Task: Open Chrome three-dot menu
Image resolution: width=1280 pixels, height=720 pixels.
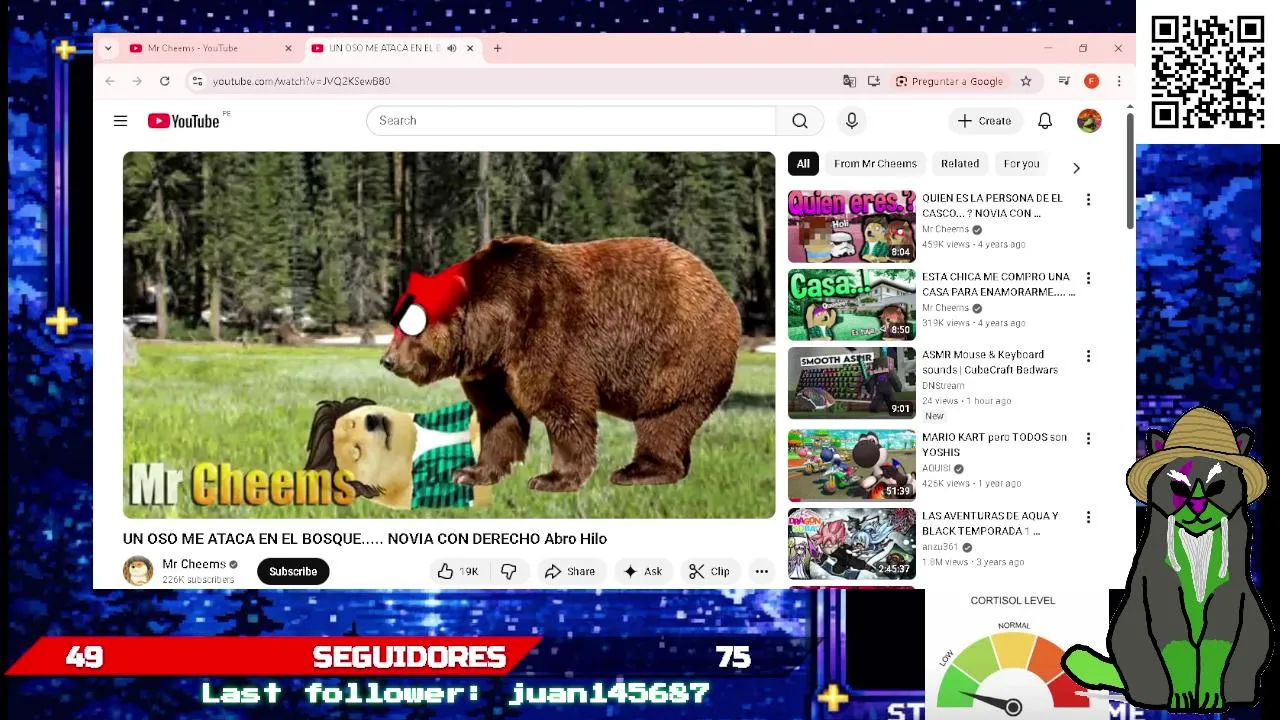Action: (1119, 81)
